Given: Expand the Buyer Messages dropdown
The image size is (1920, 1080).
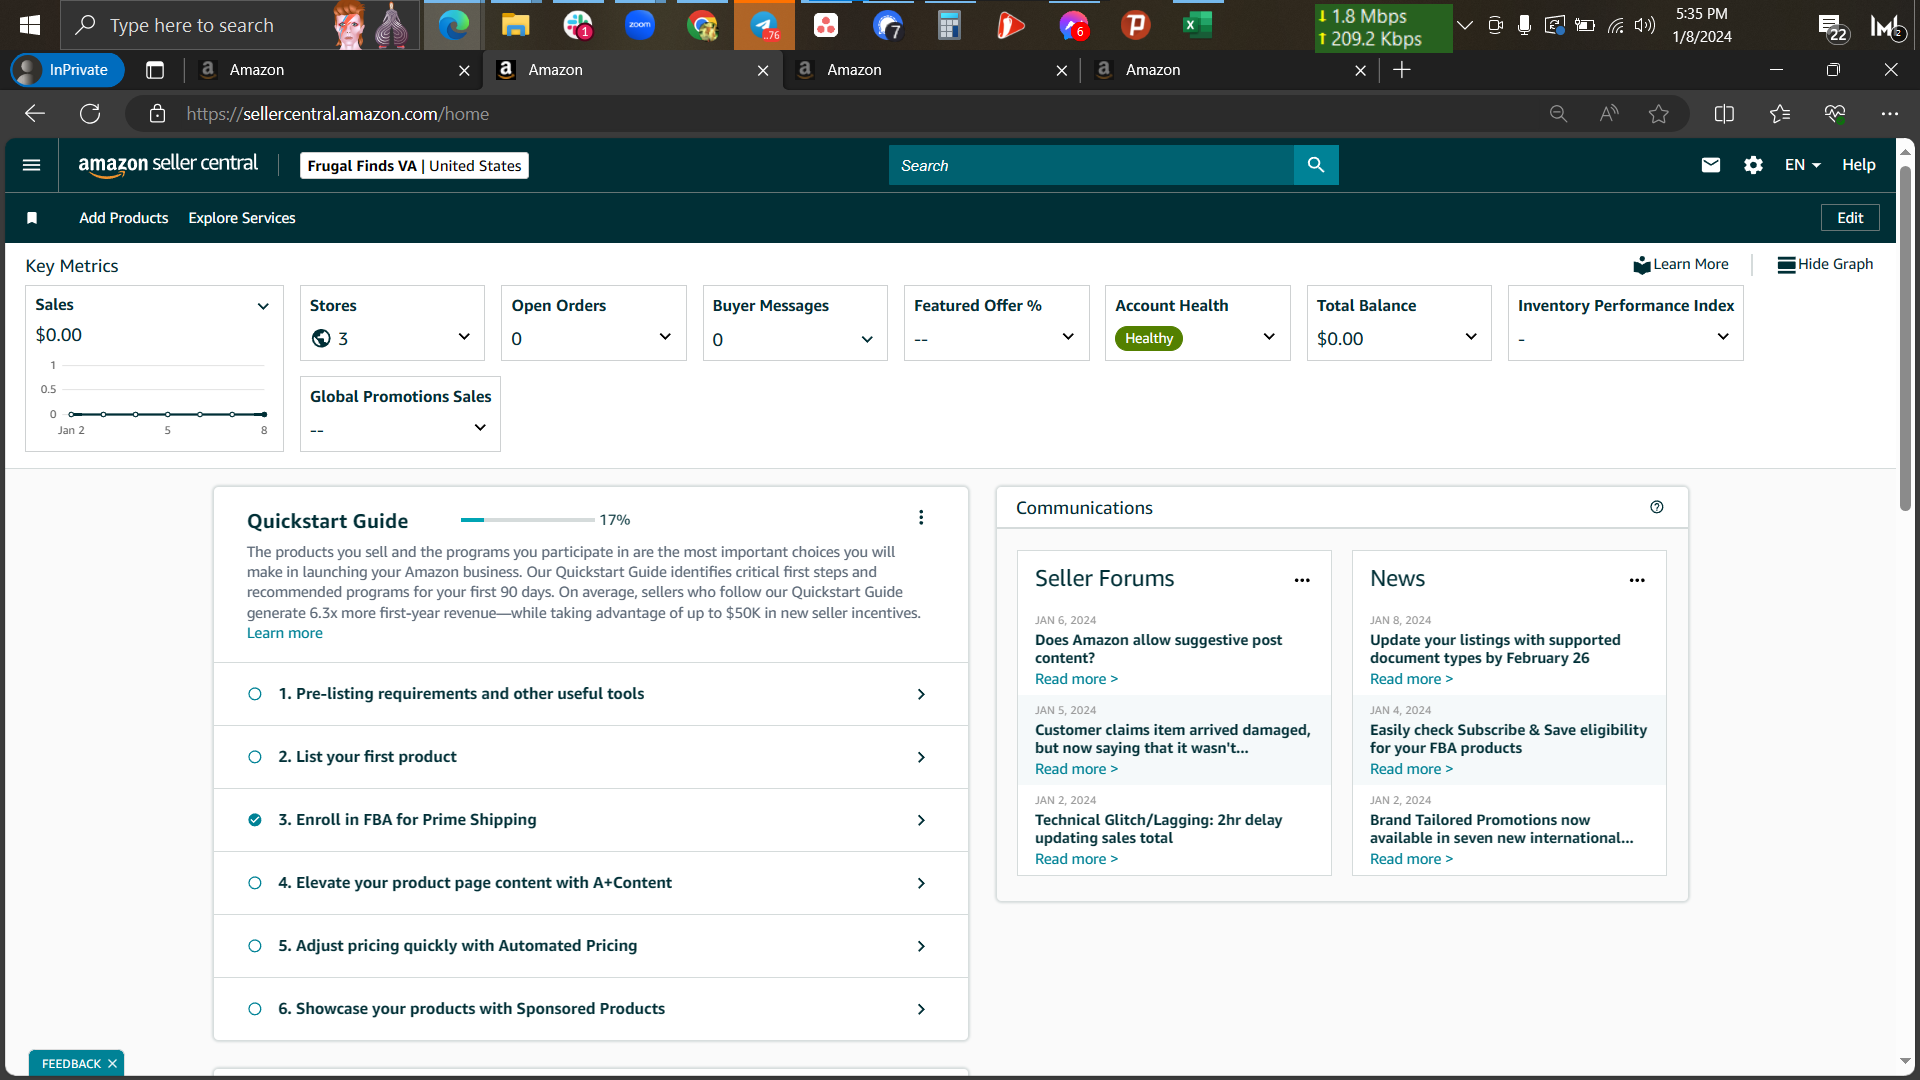Looking at the screenshot, I should tap(867, 340).
